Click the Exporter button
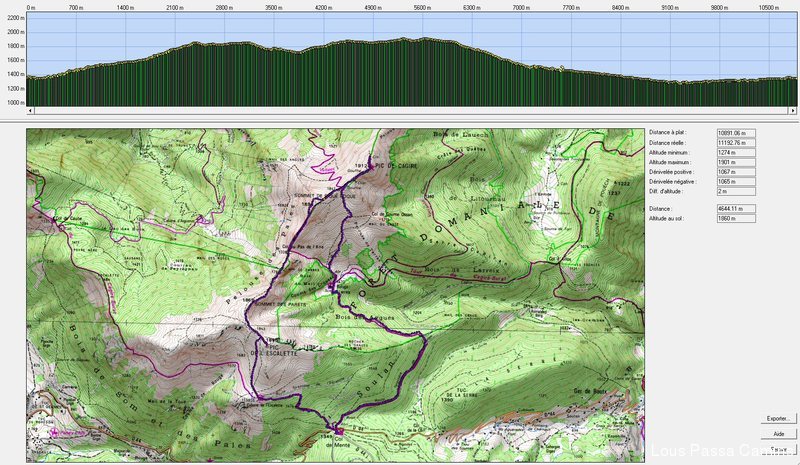The image size is (800, 465). 777,418
